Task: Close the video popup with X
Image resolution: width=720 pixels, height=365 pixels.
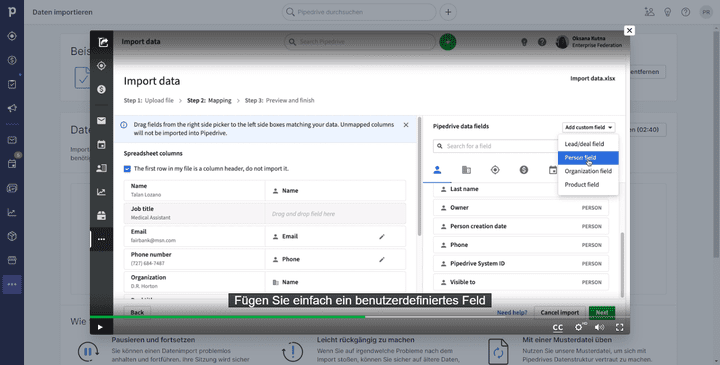Action: point(630,30)
